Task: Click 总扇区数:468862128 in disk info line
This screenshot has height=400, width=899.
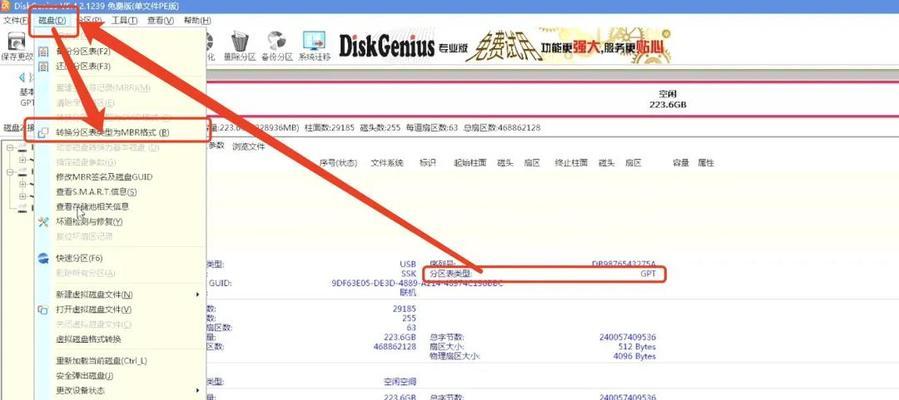Action: coord(502,128)
